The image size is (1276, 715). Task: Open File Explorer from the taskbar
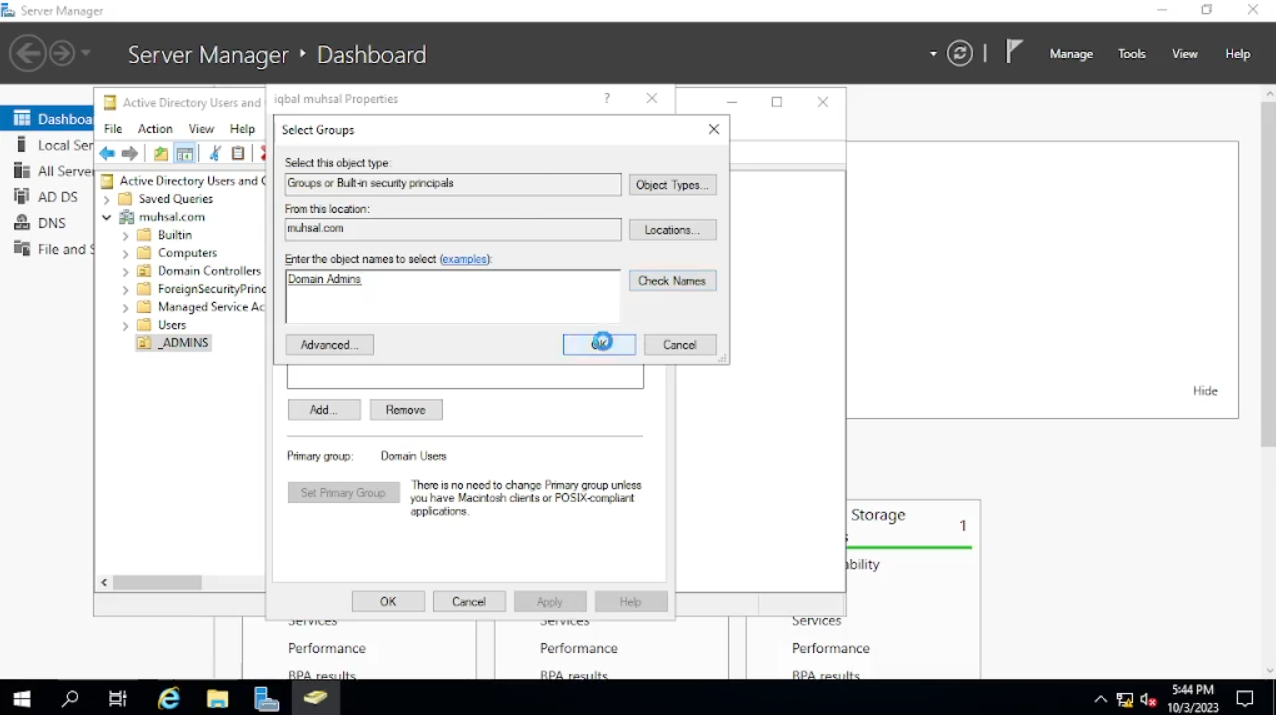(x=218, y=698)
